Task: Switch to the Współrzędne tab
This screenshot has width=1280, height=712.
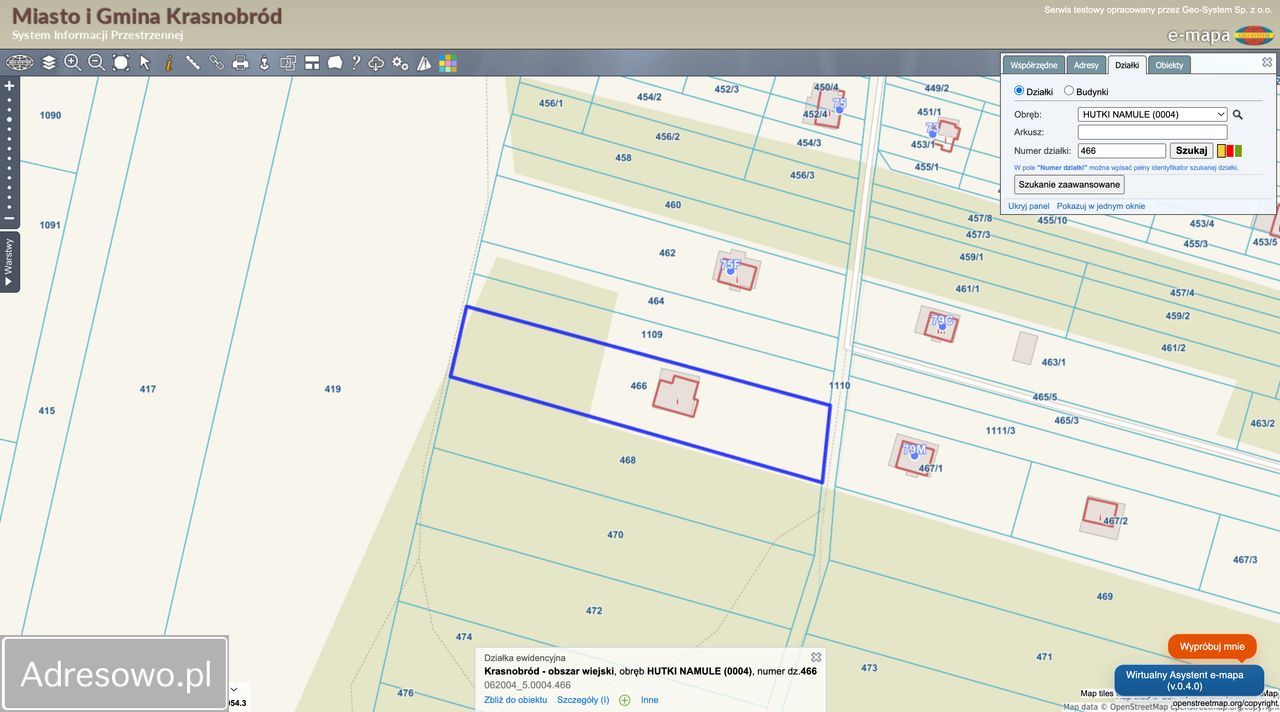Action: pos(1034,65)
